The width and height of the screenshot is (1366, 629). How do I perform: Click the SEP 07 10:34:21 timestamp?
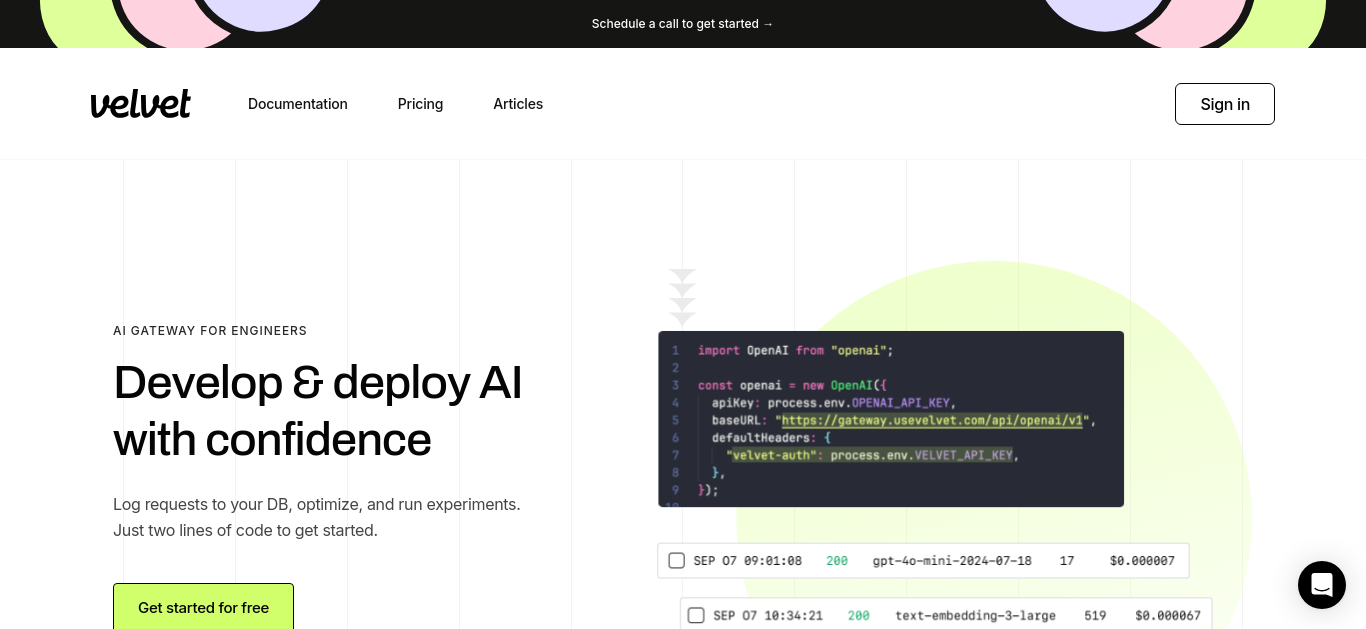[768, 615]
